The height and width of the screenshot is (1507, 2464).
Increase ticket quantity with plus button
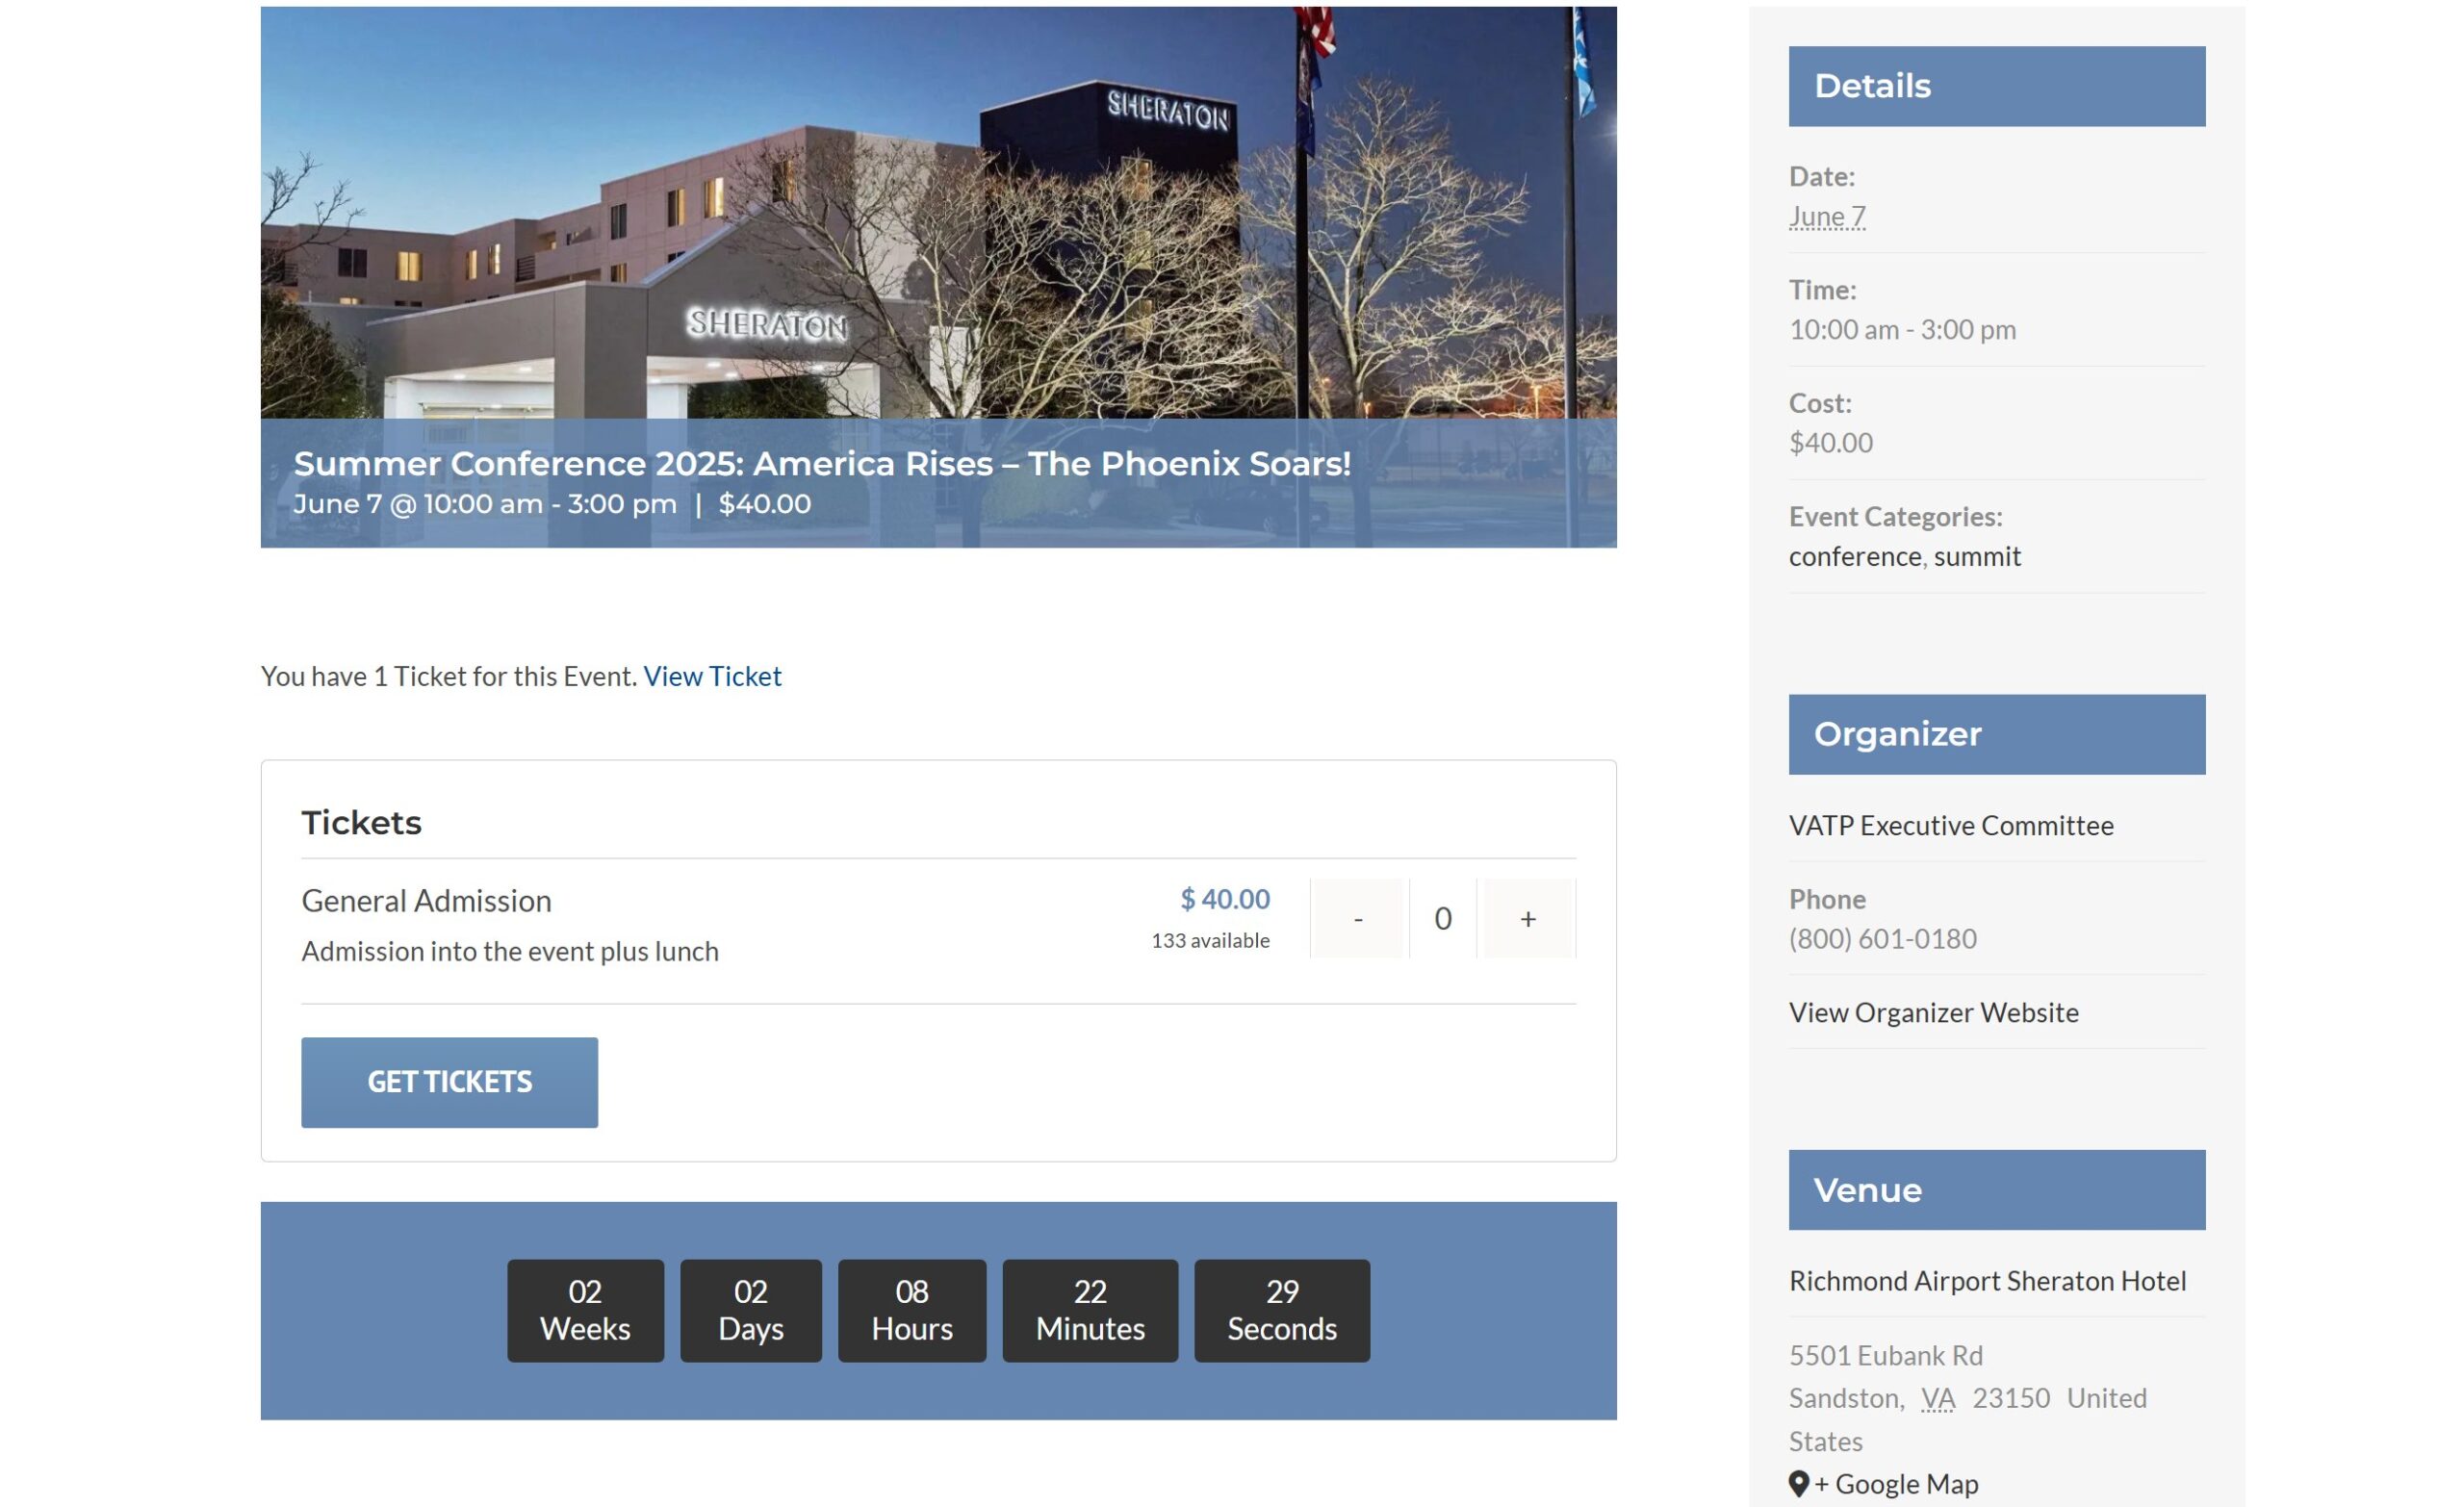click(x=1528, y=918)
